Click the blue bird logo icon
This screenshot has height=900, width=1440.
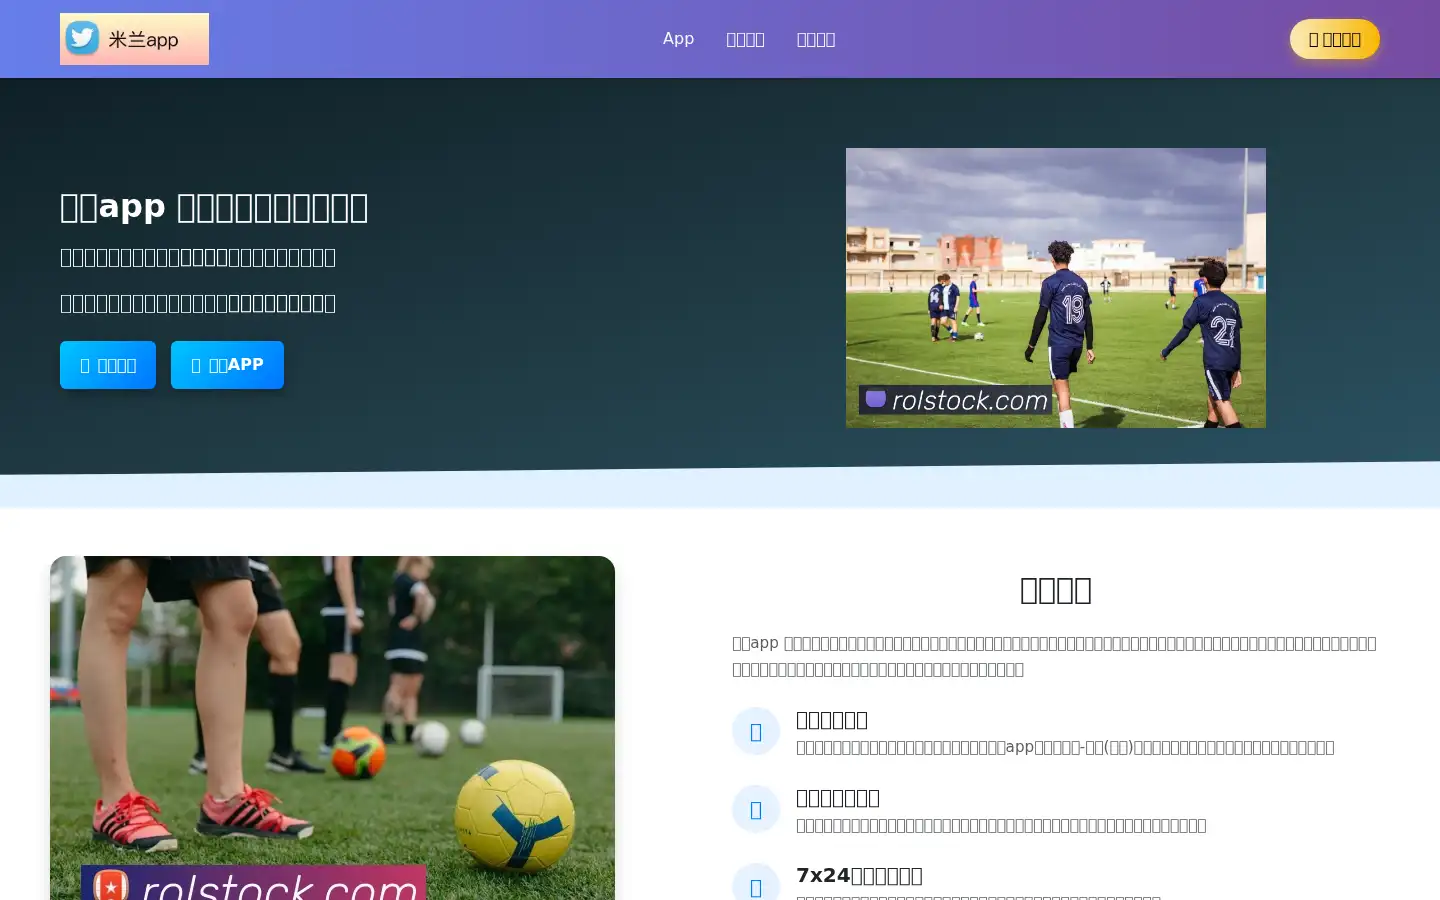[x=82, y=38]
